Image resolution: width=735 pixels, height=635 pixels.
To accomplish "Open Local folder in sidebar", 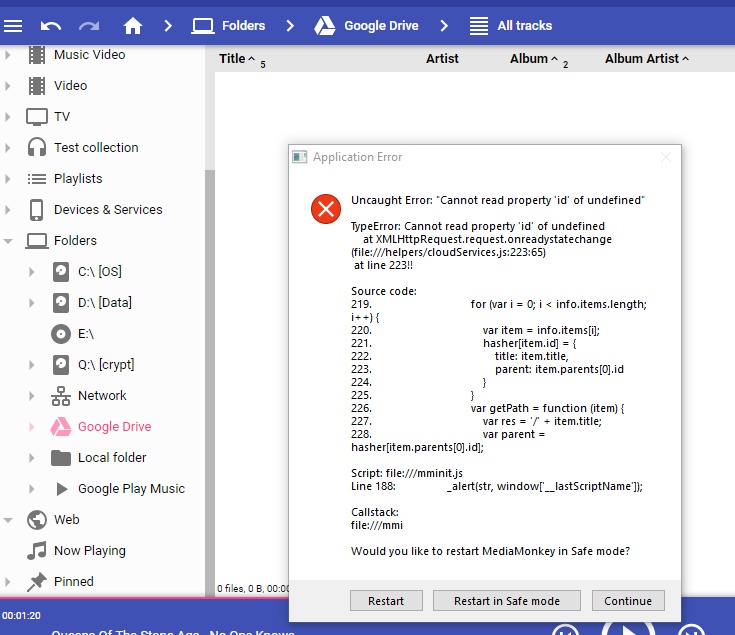I will (111, 458).
